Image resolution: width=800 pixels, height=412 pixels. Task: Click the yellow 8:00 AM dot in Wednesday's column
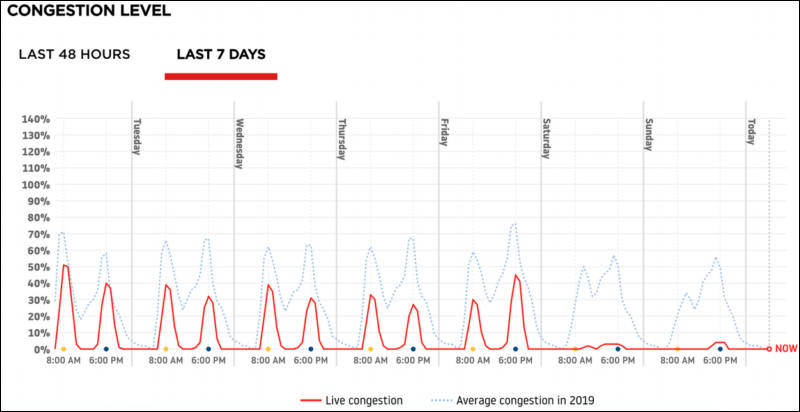[x=268, y=349]
